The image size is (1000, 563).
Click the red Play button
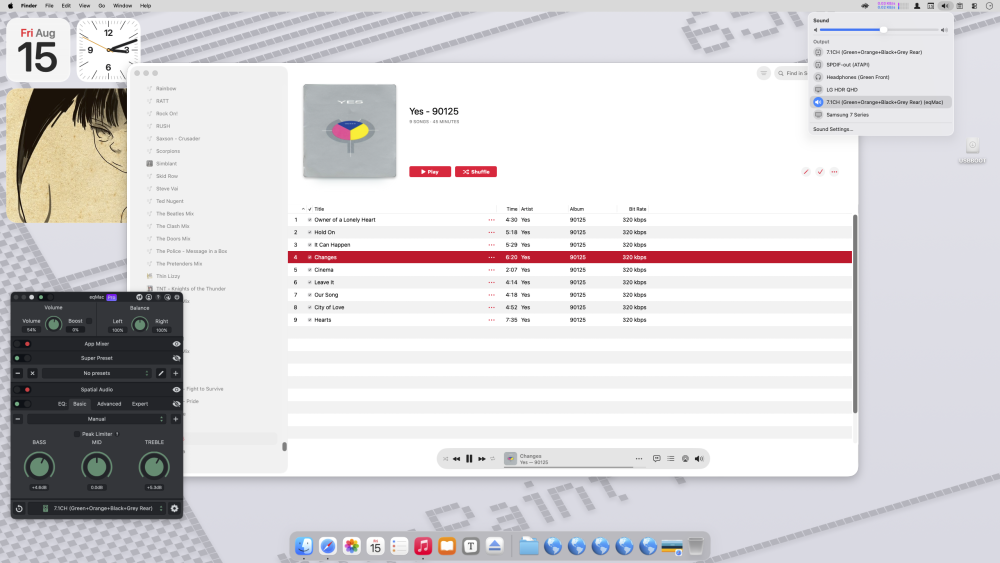(430, 172)
